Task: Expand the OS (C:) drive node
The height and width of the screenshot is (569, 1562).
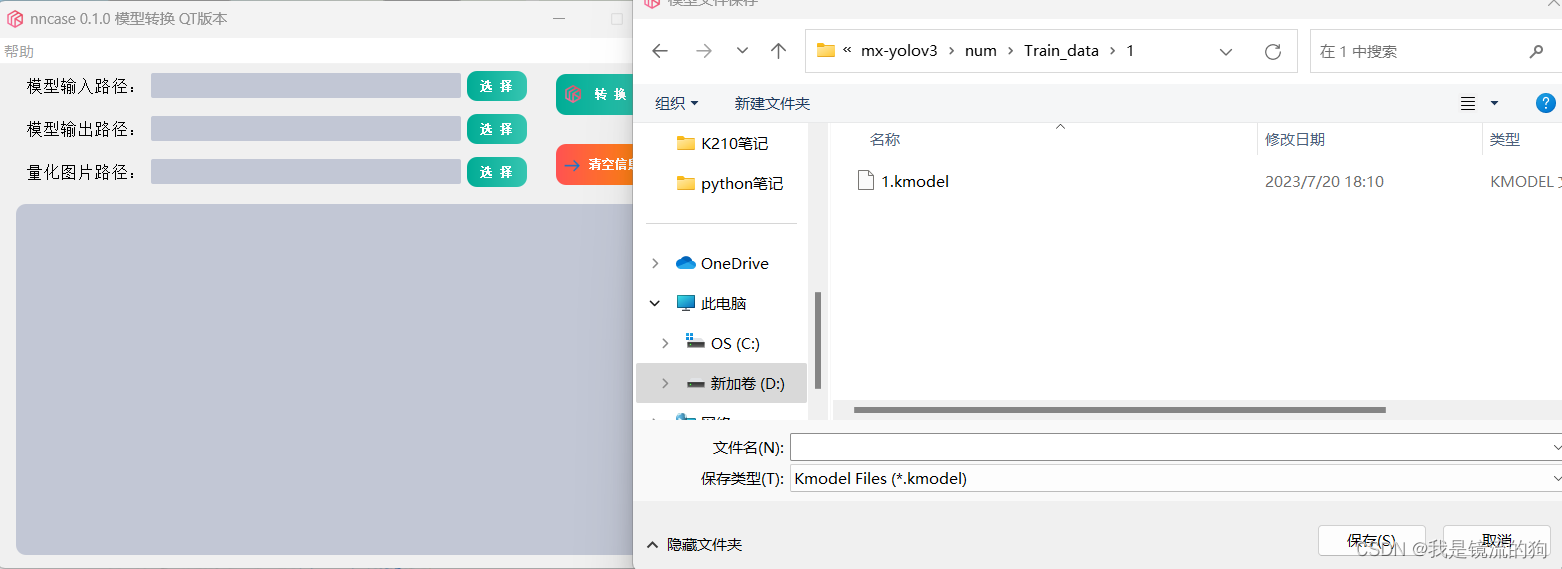Action: pyautogui.click(x=665, y=343)
